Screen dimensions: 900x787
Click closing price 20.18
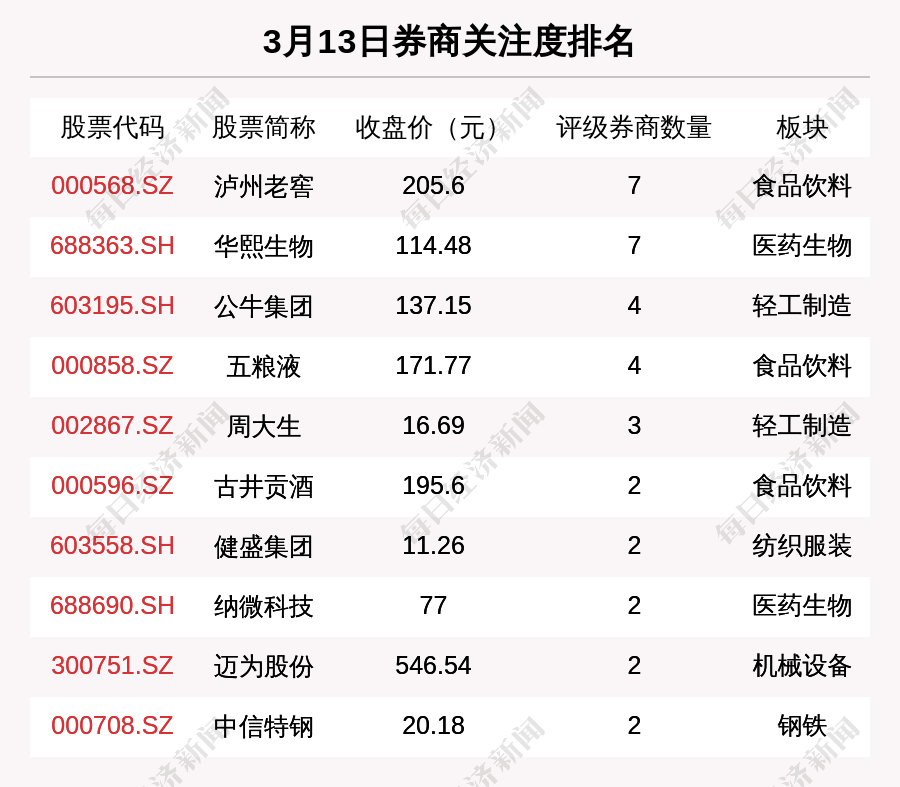click(x=433, y=726)
